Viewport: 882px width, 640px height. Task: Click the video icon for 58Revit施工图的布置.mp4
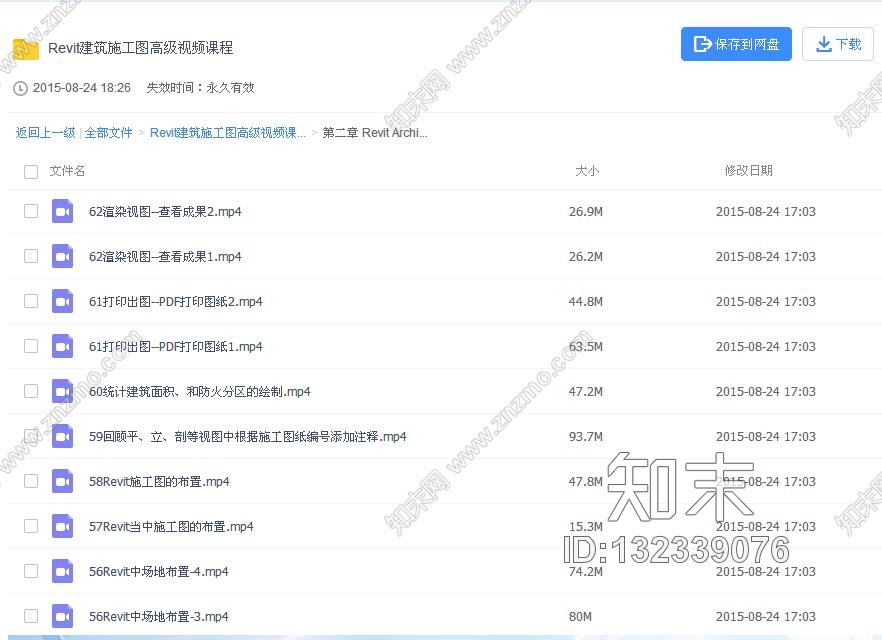(x=62, y=481)
